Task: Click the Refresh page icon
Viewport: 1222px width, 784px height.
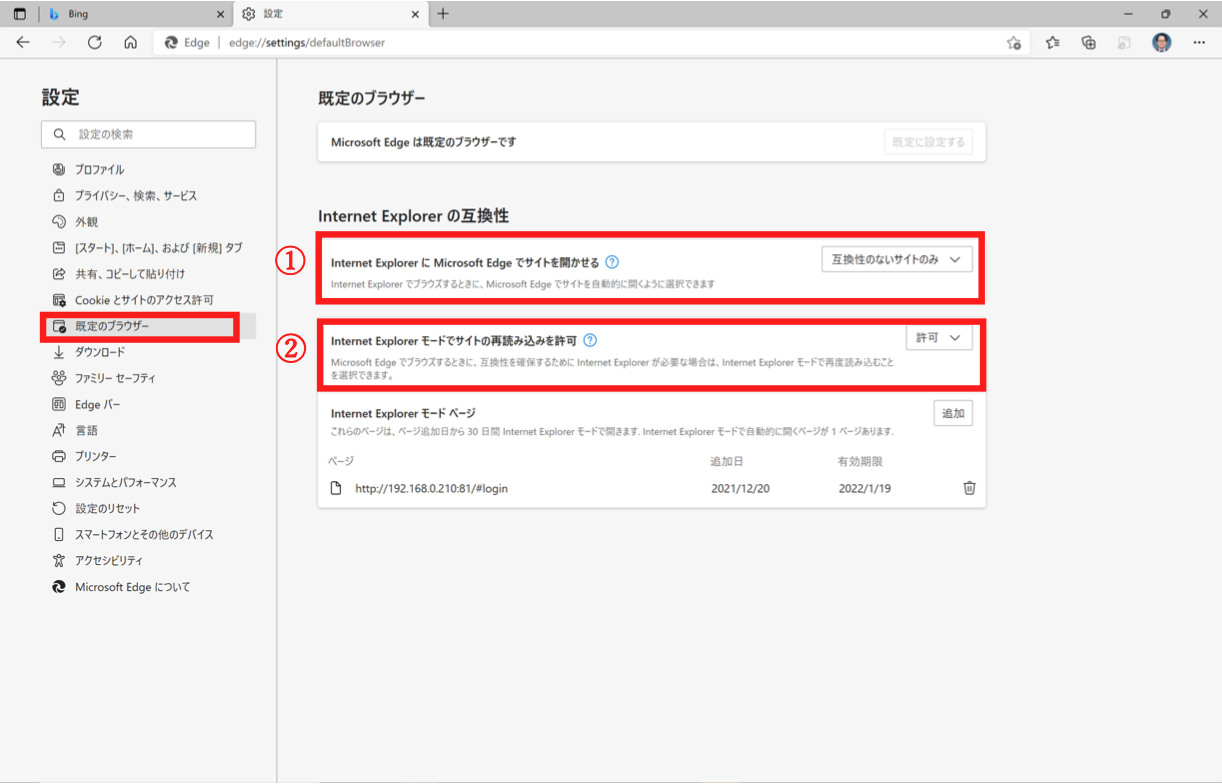Action: 95,43
